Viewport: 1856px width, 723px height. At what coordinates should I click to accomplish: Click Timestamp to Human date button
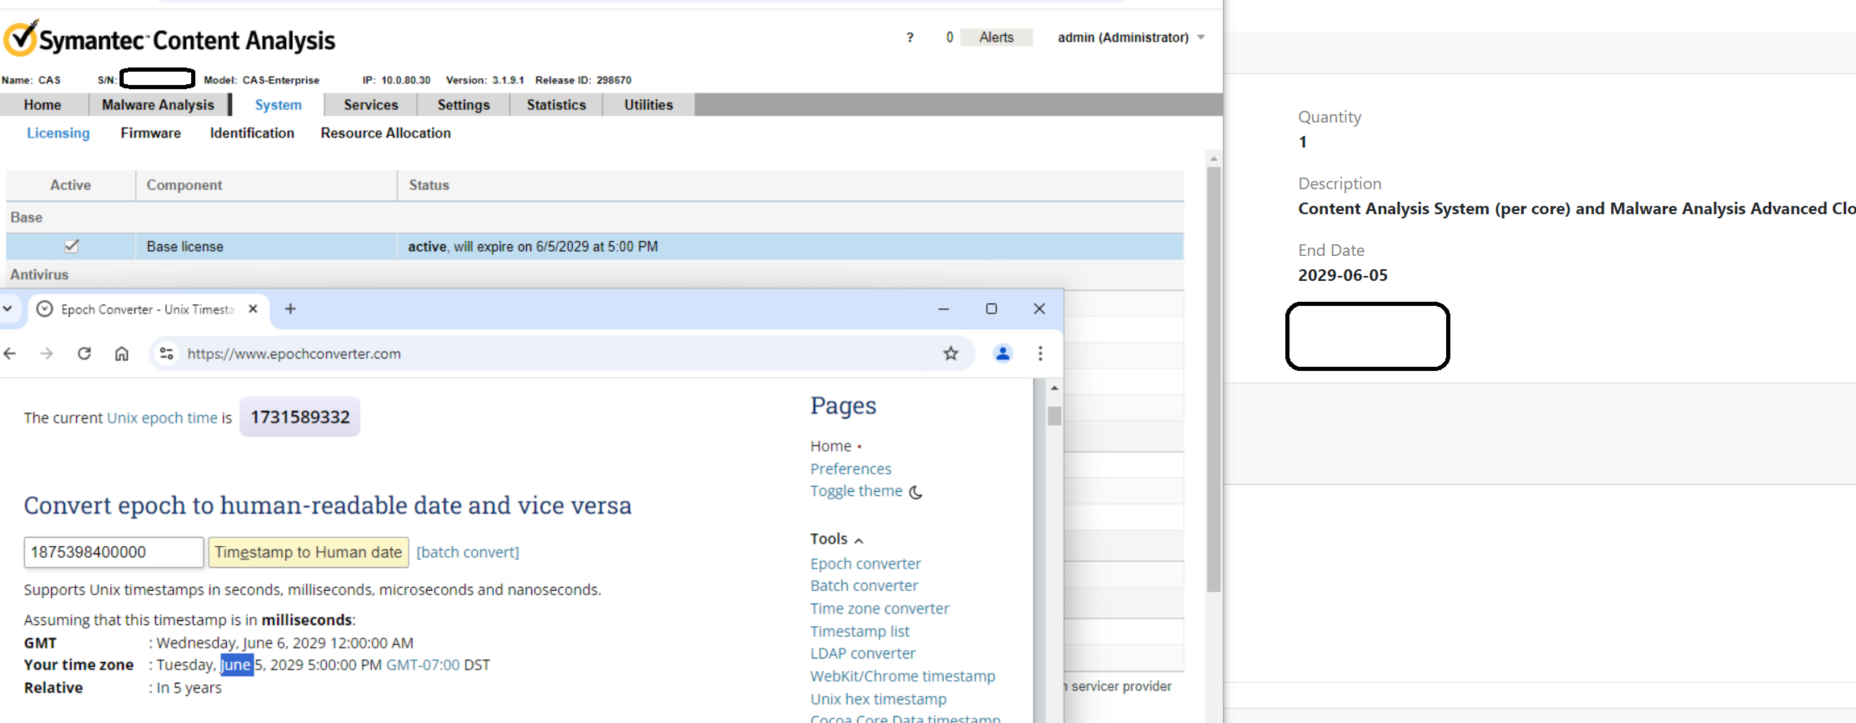[308, 552]
